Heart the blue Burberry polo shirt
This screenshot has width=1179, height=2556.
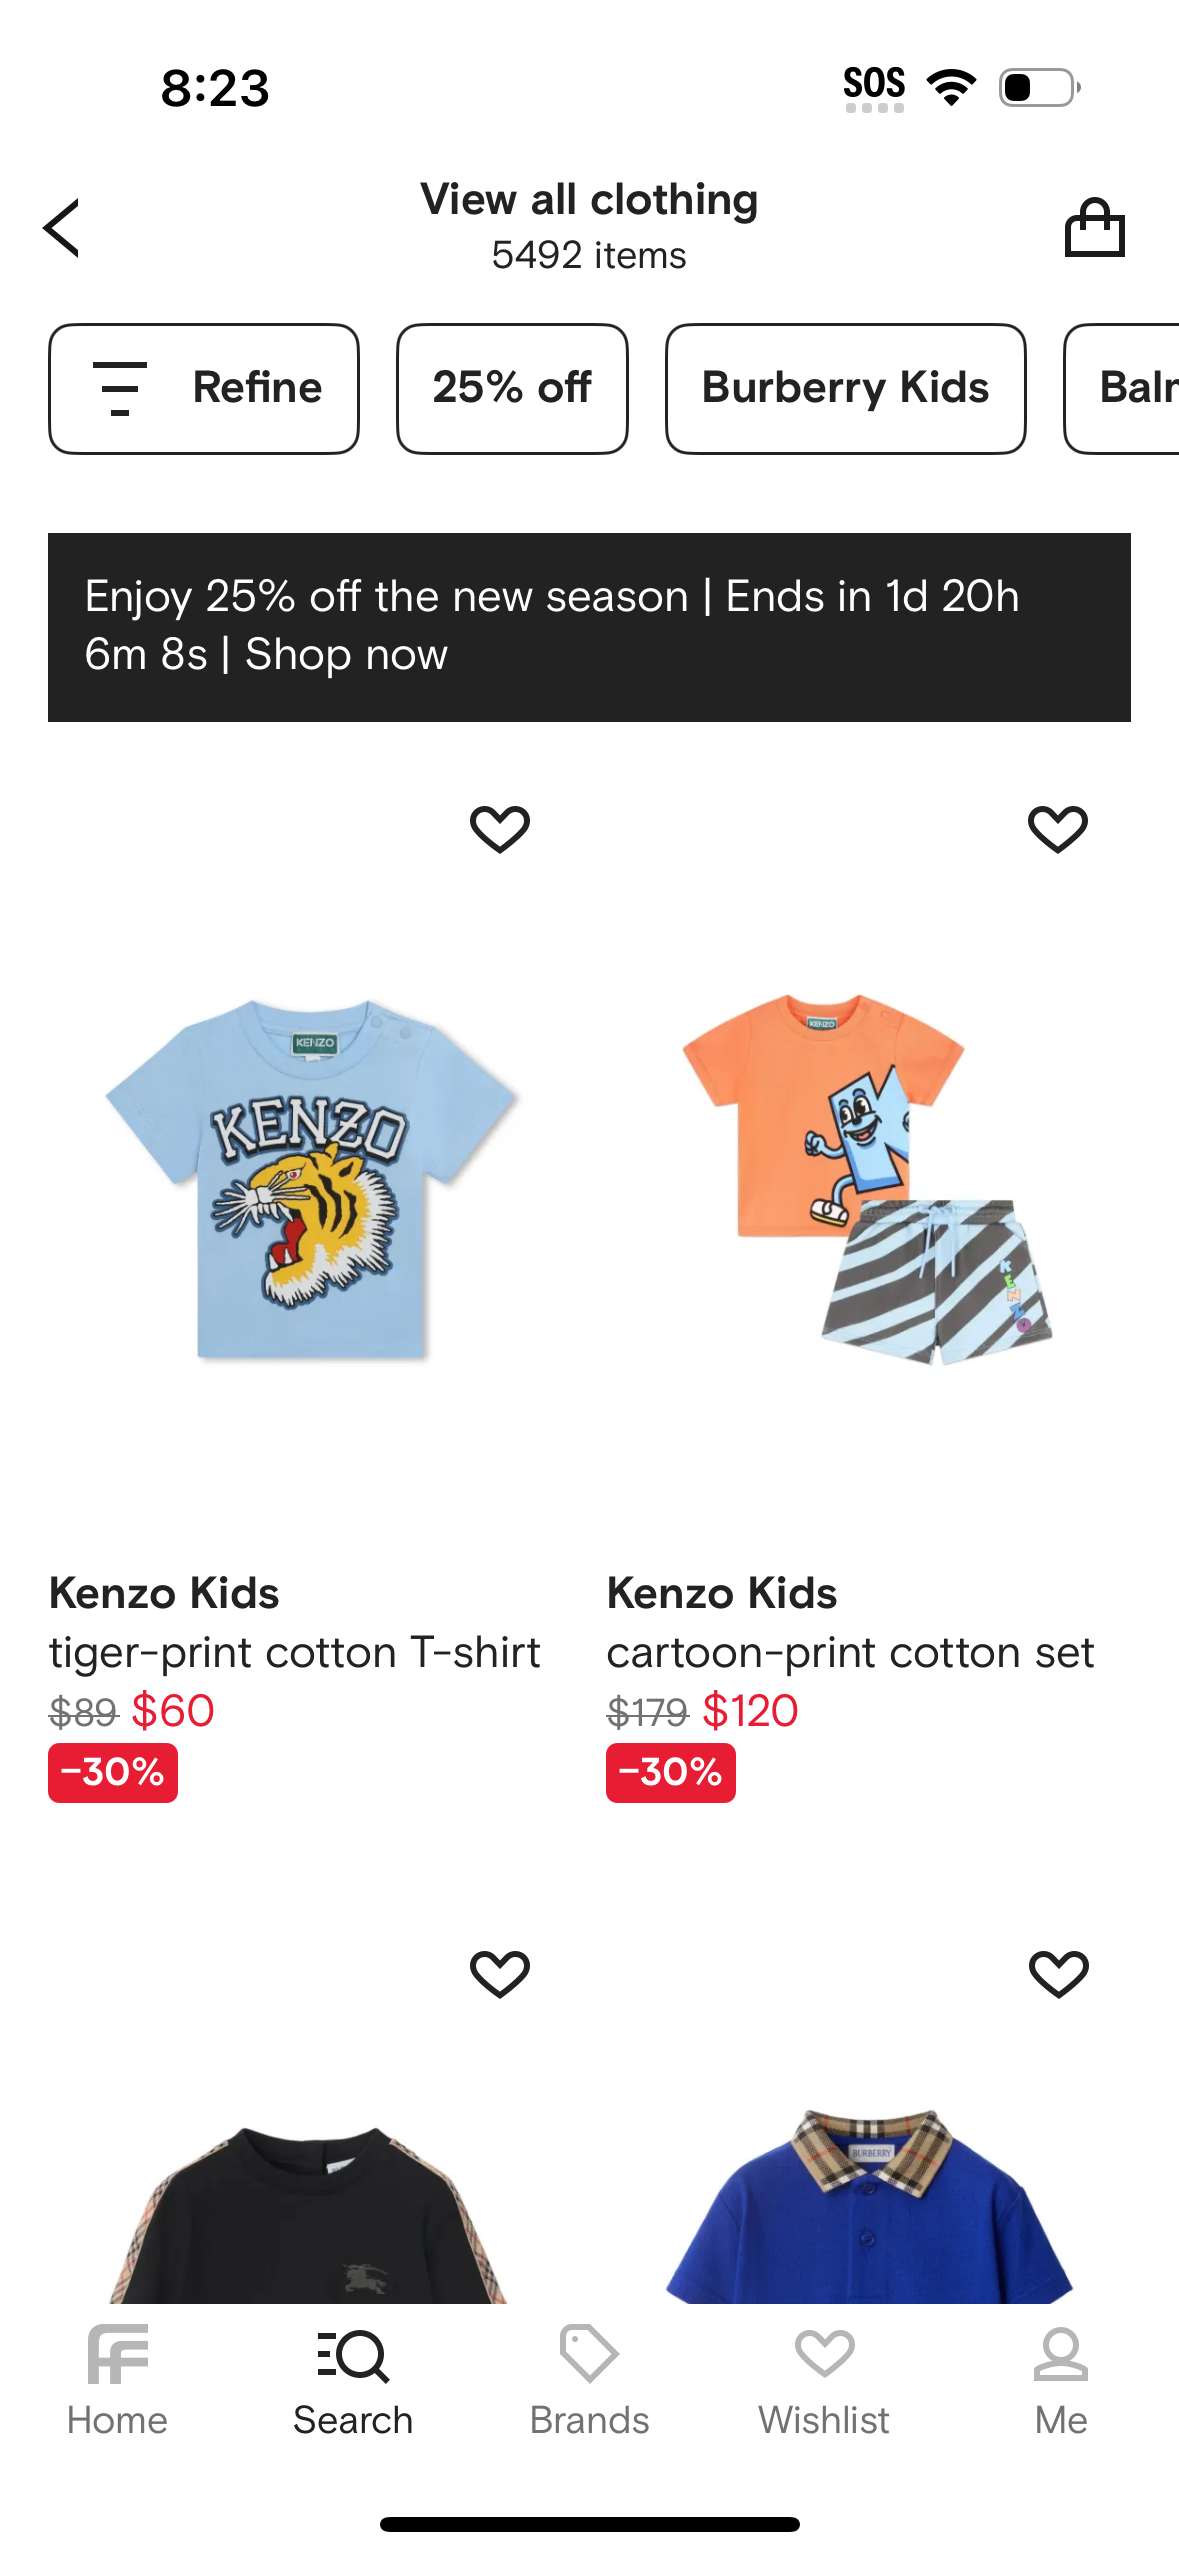pyautogui.click(x=1058, y=1973)
